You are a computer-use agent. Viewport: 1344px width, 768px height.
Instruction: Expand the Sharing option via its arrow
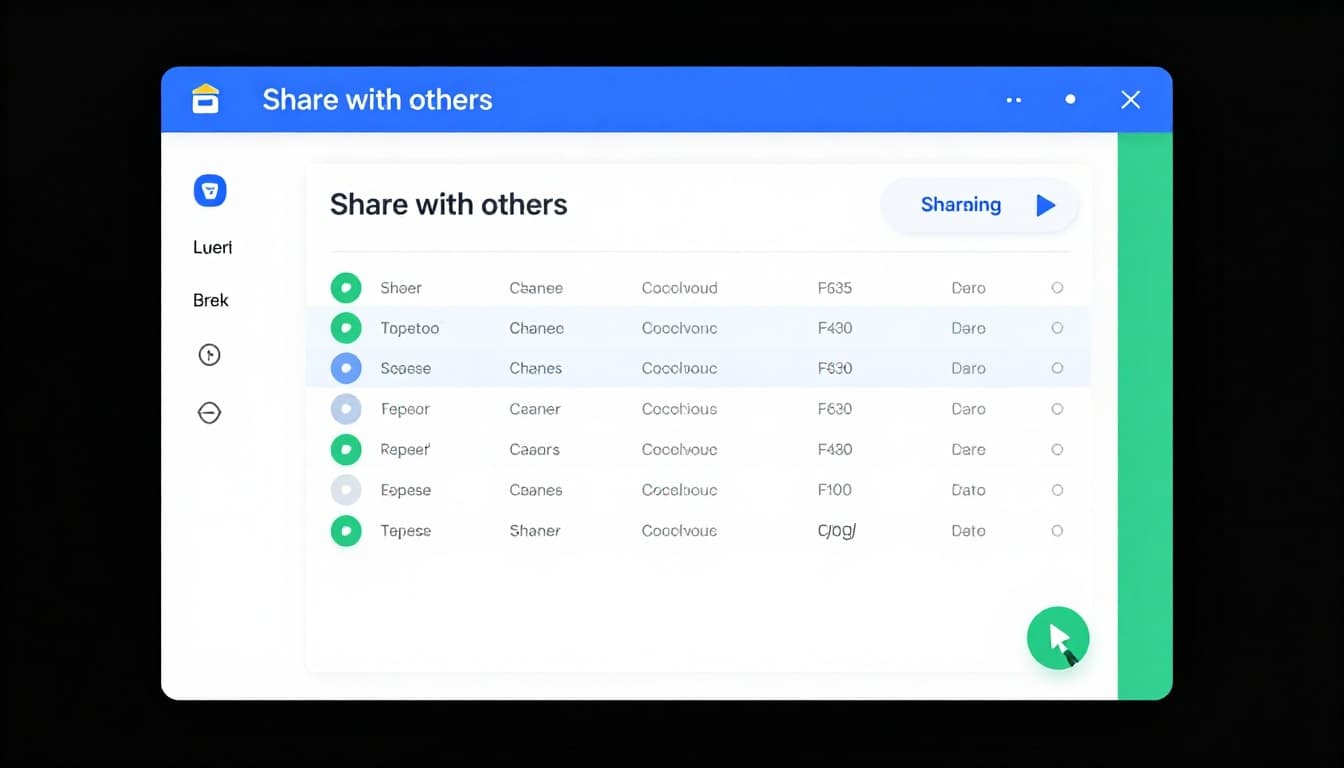pos(1046,205)
